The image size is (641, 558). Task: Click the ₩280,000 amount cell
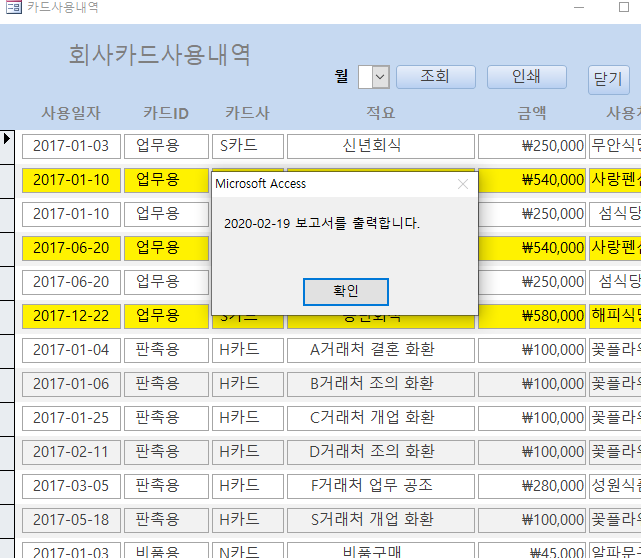pos(532,486)
